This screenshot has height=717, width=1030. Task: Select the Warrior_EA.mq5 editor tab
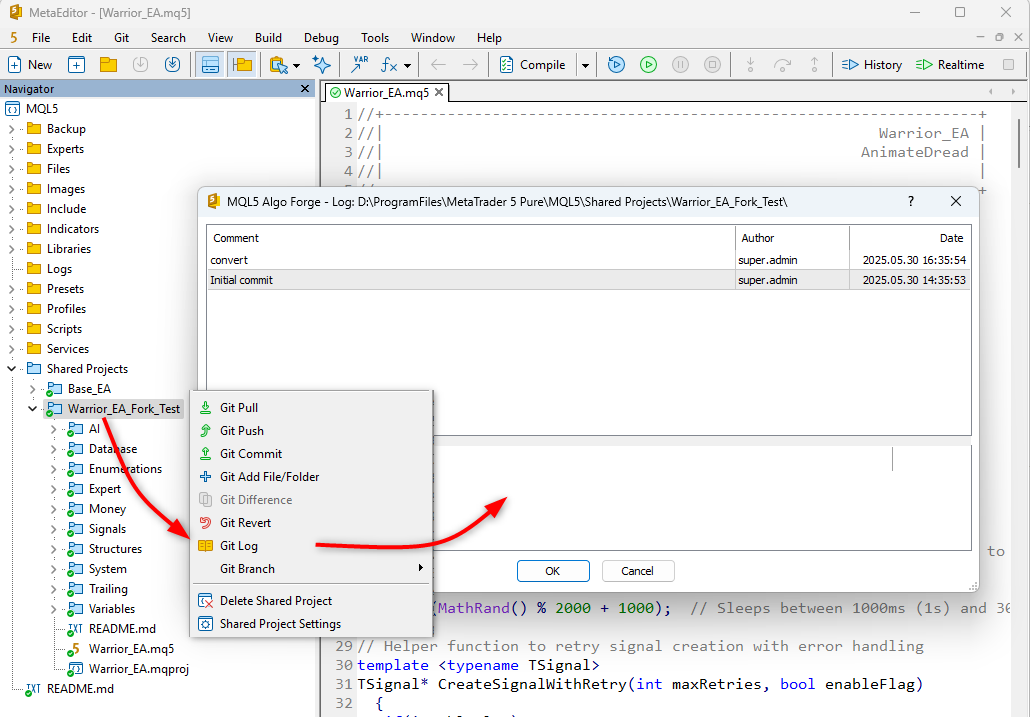(x=386, y=93)
